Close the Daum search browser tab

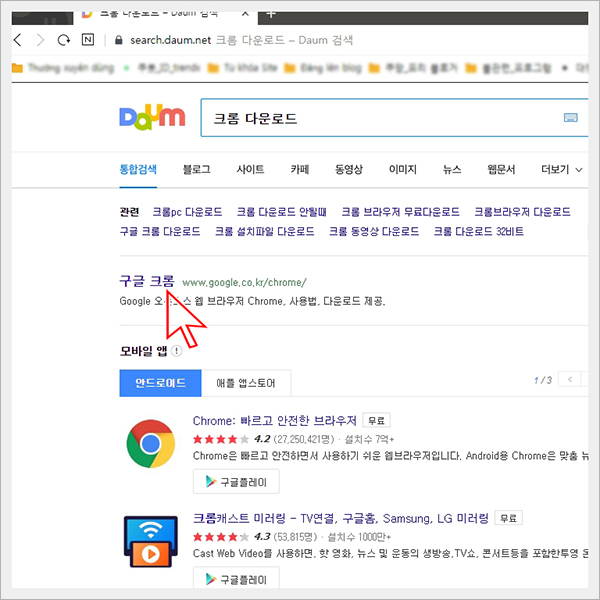(245, 14)
